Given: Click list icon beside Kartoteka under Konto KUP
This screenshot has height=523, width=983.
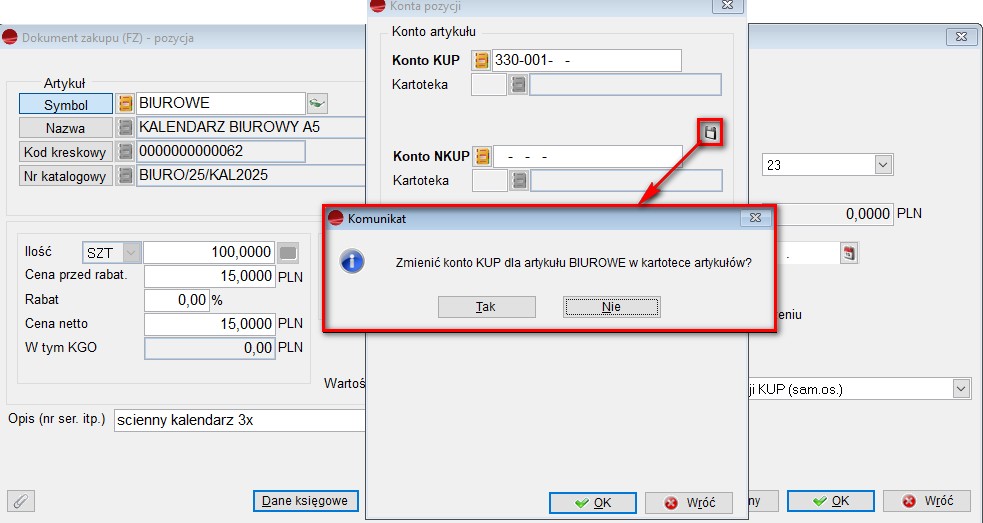Looking at the screenshot, I should pyautogui.click(x=518, y=85).
